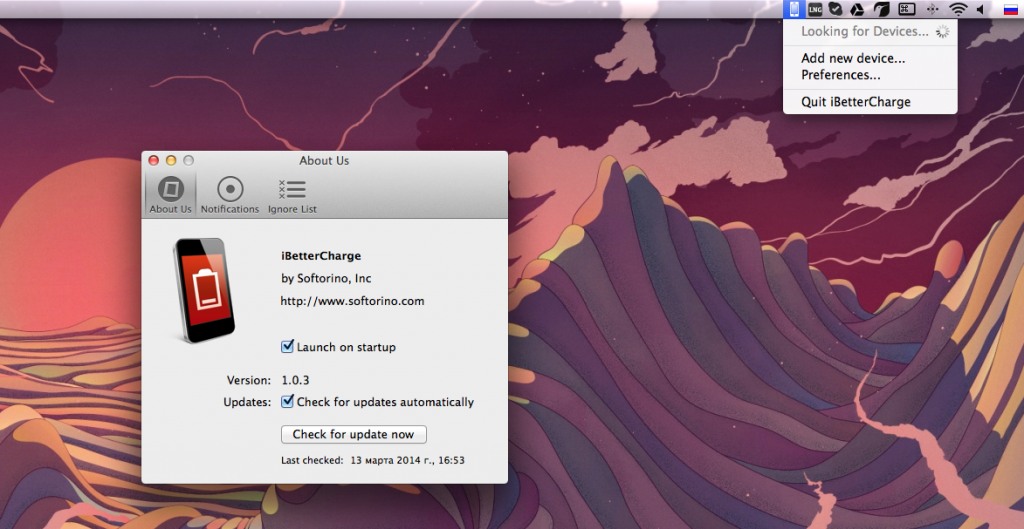The height and width of the screenshot is (529, 1024).
Task: Click the iBetterCharge app name text
Action: point(321,255)
